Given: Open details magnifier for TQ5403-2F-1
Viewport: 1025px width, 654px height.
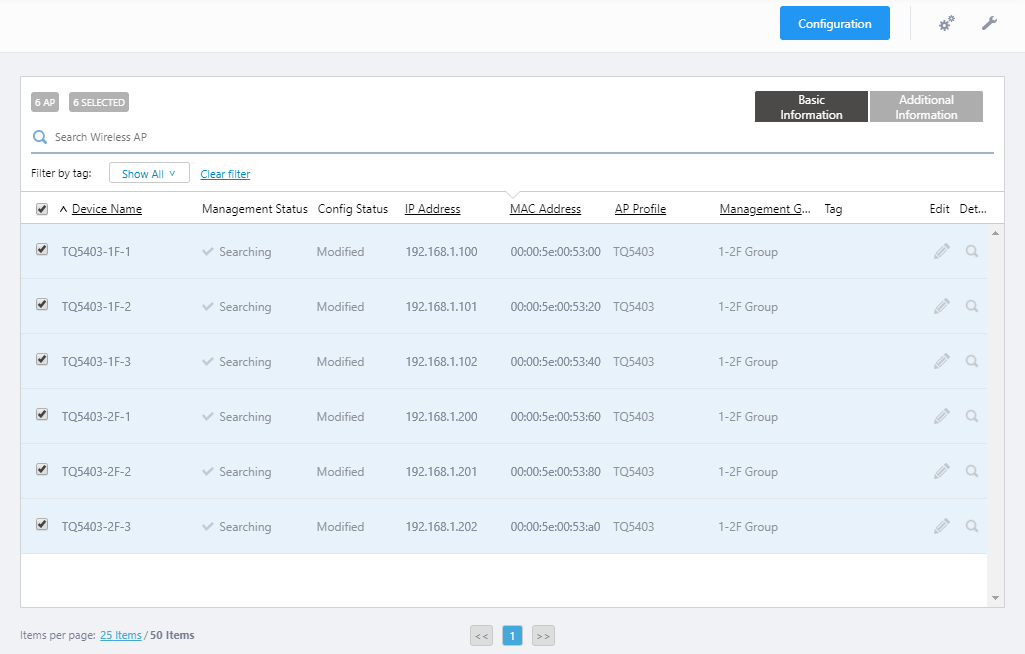Looking at the screenshot, I should point(971,416).
